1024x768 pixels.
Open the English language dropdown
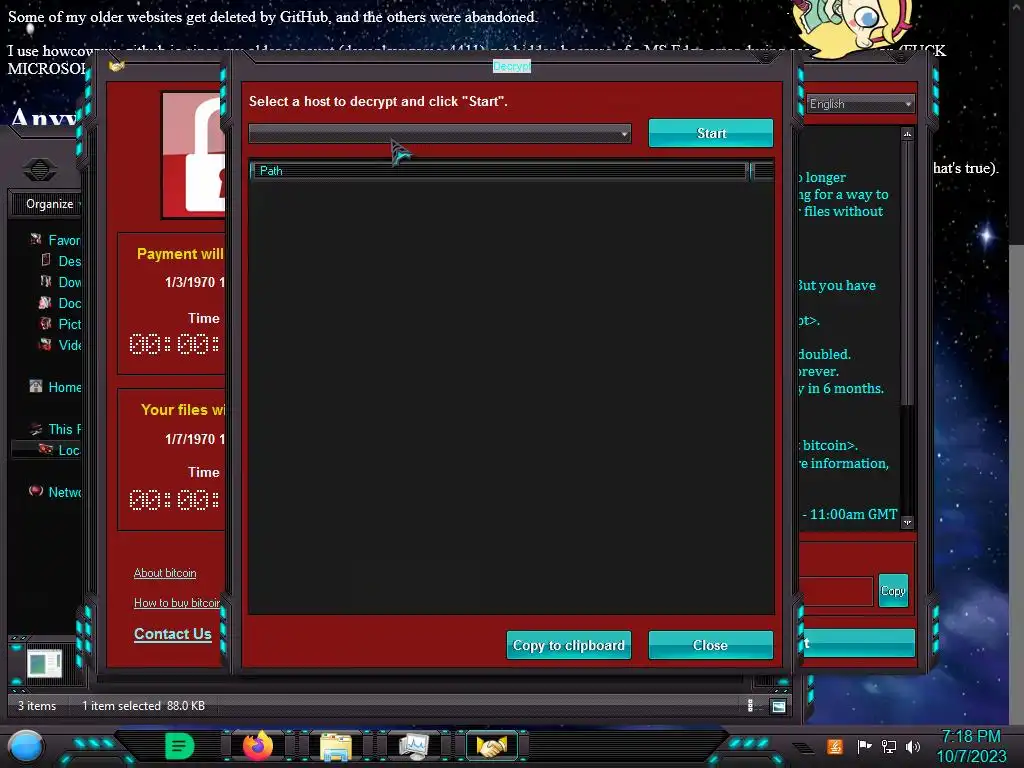[859, 104]
